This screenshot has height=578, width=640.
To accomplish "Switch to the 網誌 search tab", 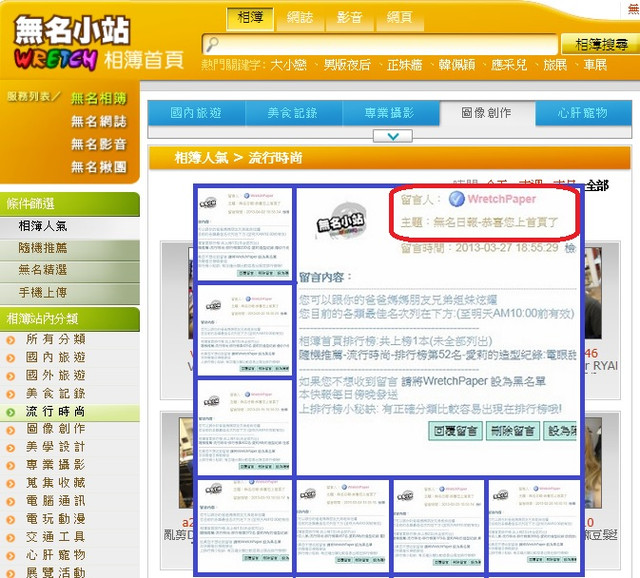I will (300, 19).
